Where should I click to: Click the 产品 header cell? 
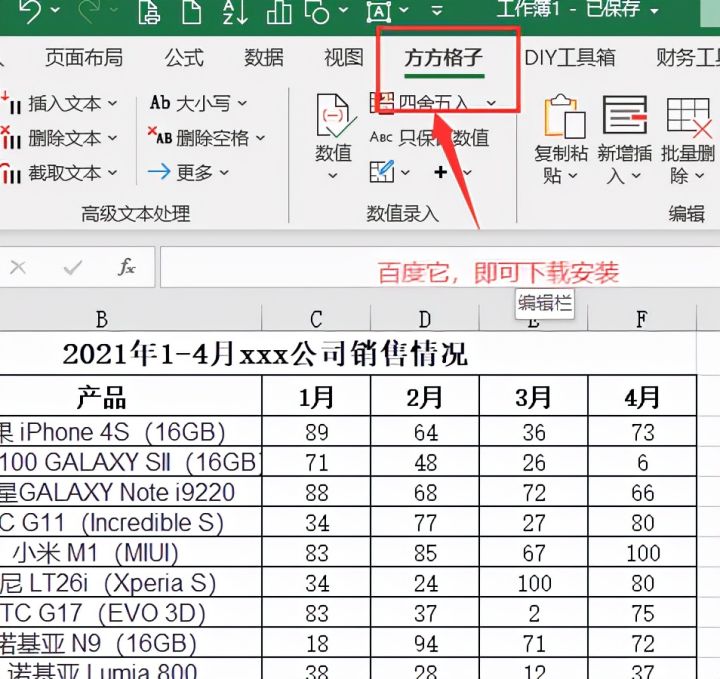click(x=131, y=396)
